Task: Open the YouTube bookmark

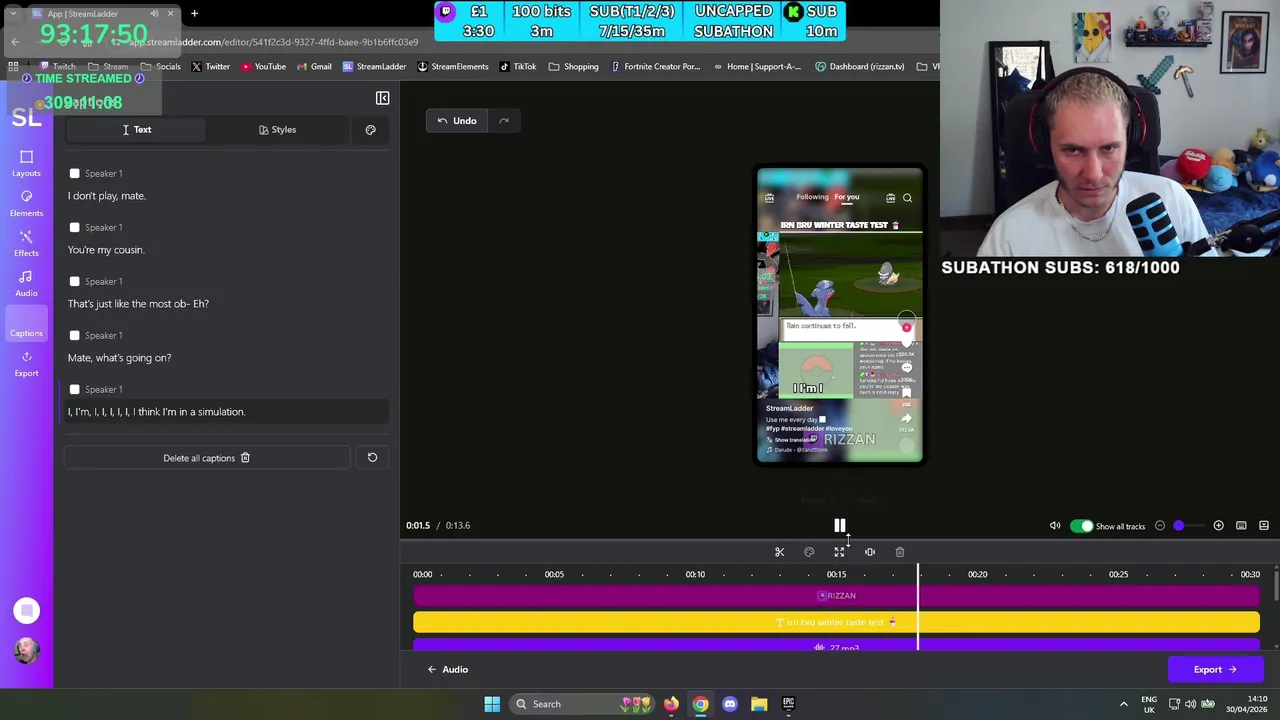Action: coord(262,67)
